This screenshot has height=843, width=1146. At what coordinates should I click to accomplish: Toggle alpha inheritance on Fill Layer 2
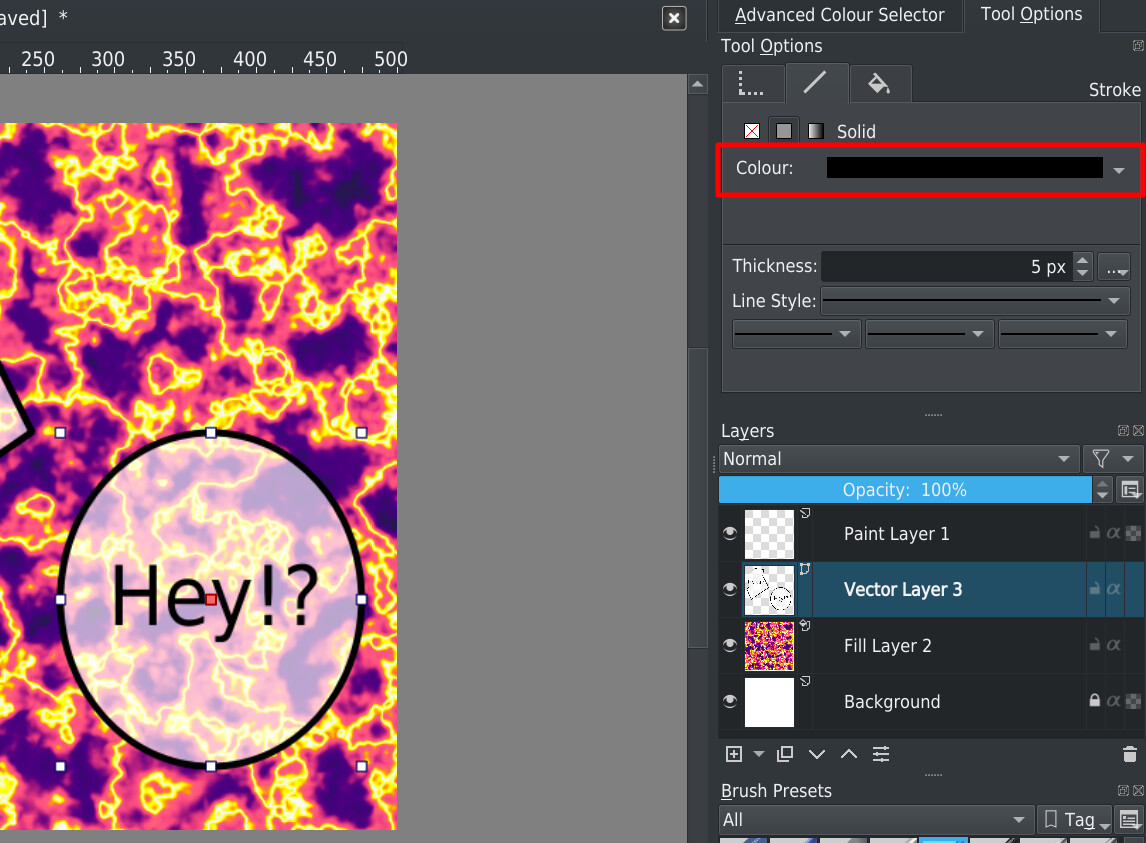1113,644
